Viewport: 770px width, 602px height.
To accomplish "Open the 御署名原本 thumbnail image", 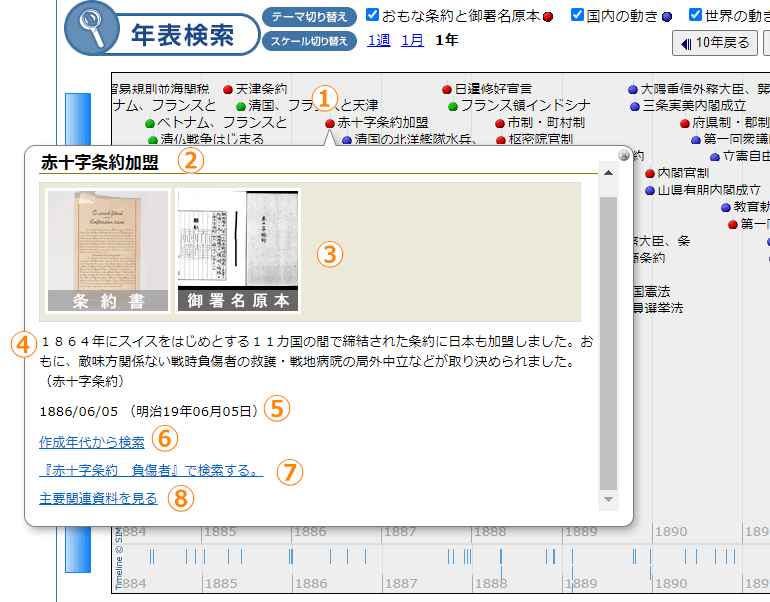I will [x=238, y=251].
